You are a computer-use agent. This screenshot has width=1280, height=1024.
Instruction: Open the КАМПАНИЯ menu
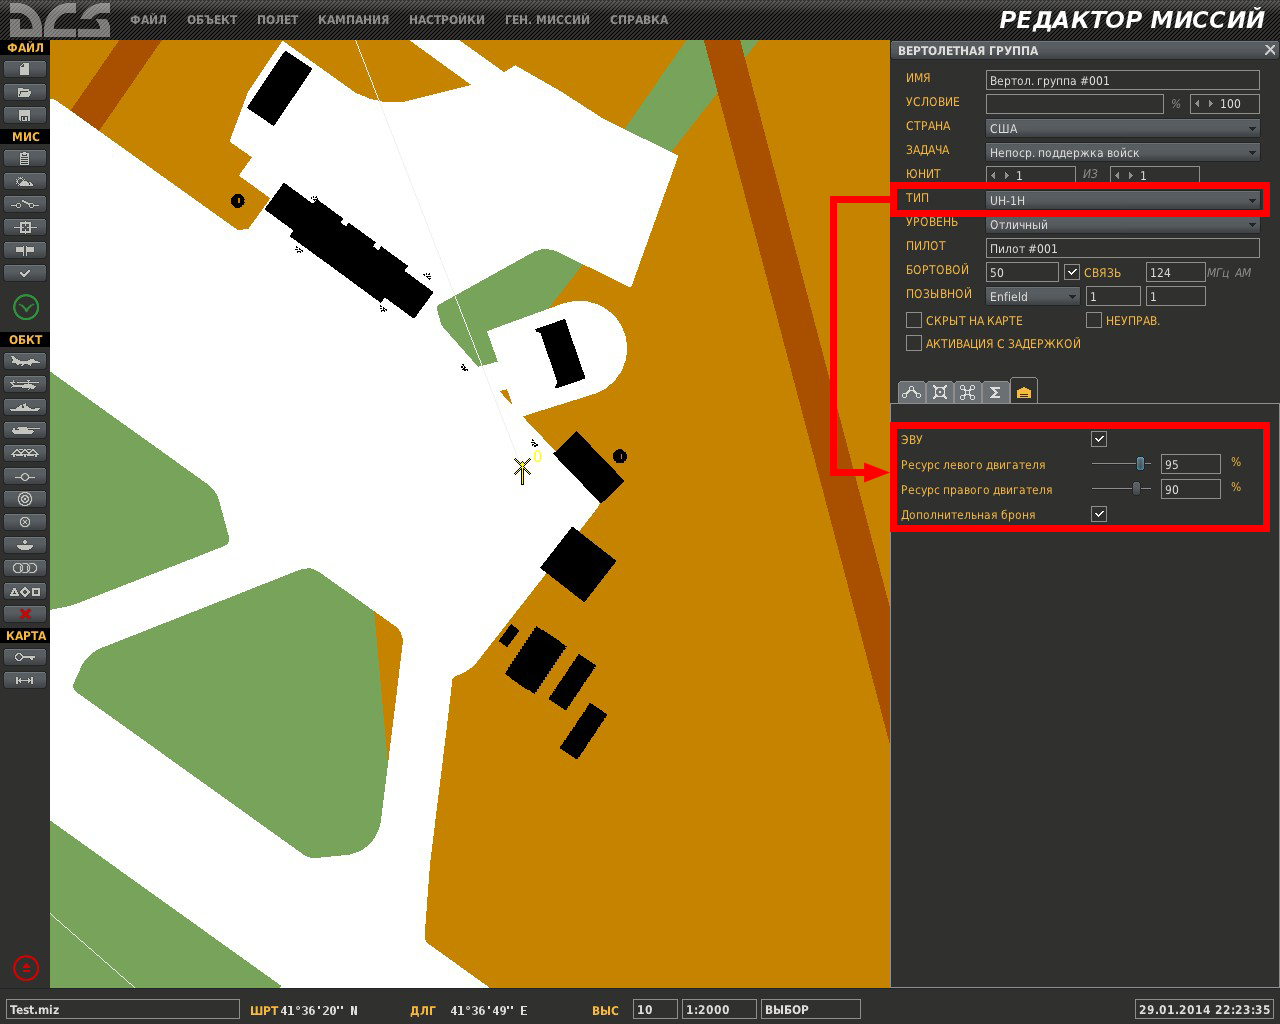pyautogui.click(x=353, y=20)
